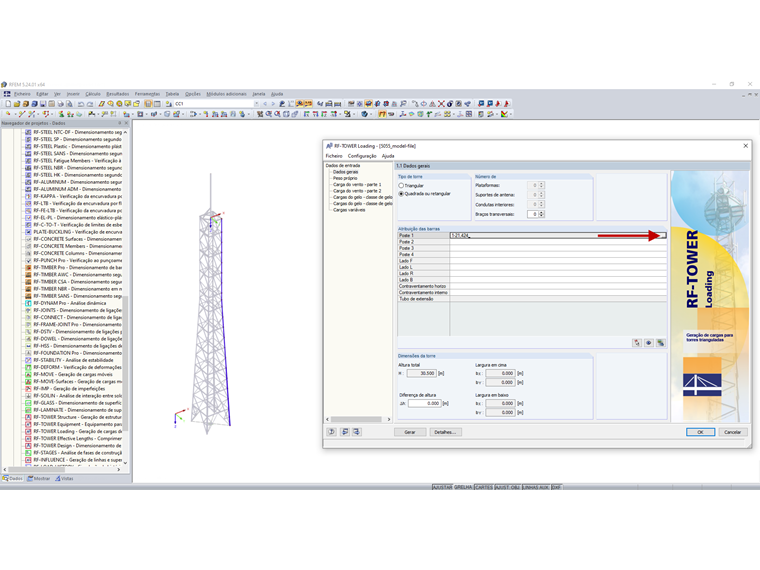760x570 pixels.
Task: Select RF-STABILITY module in navigator
Action: 73,360
